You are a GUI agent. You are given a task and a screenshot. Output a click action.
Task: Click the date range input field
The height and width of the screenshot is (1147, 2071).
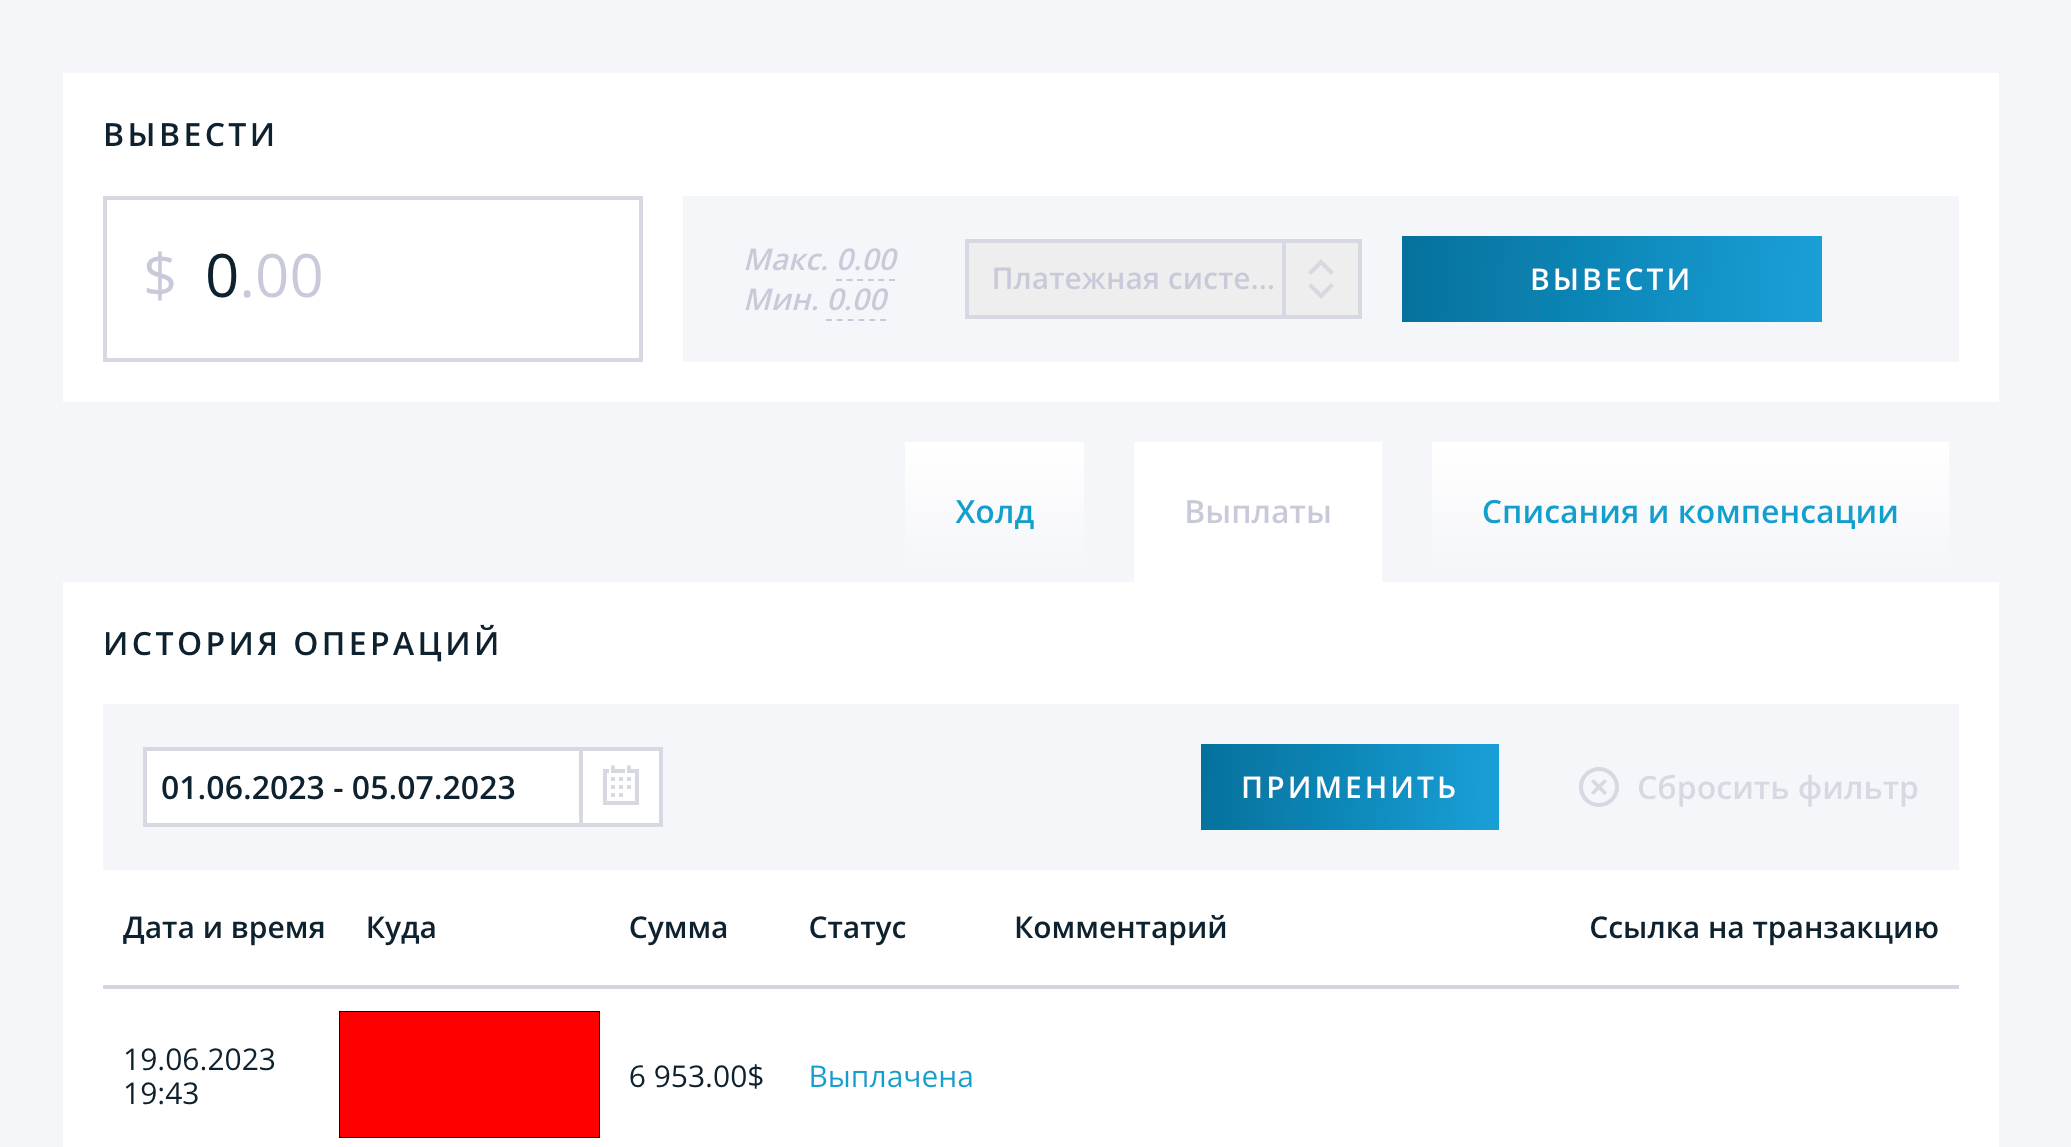tap(362, 787)
